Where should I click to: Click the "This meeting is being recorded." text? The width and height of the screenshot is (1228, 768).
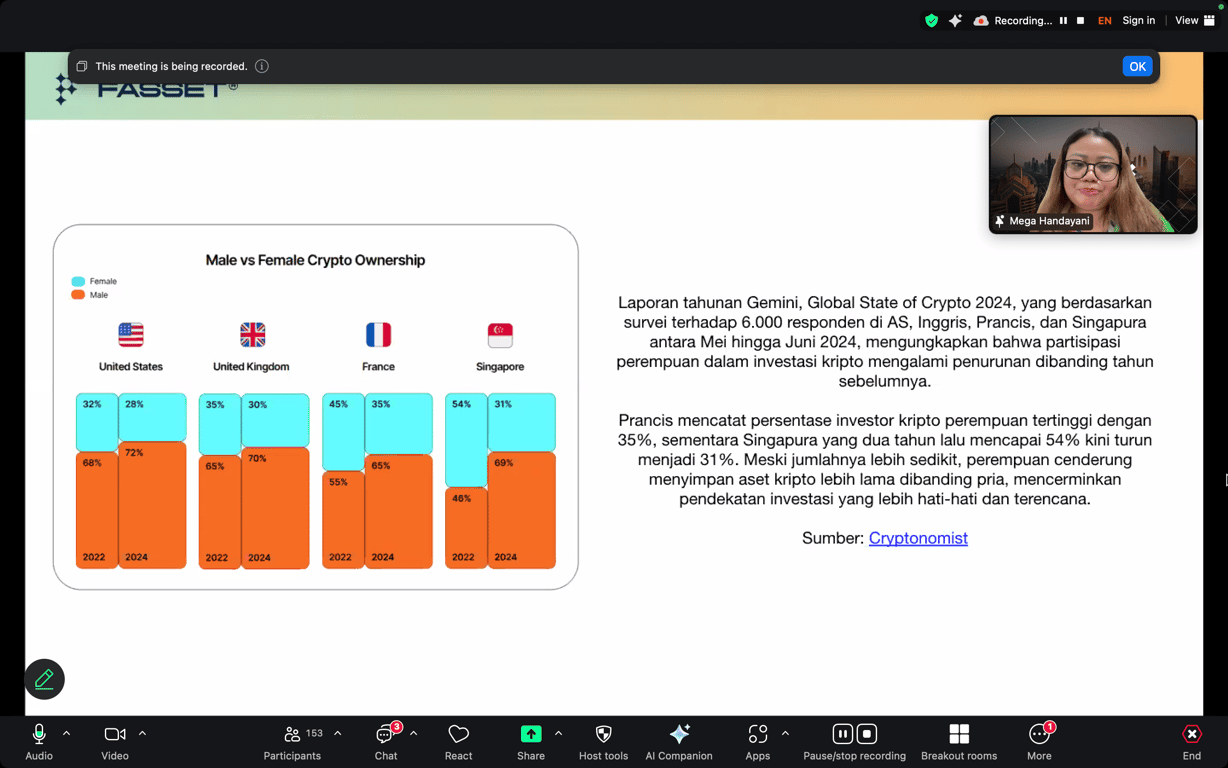tap(171, 66)
